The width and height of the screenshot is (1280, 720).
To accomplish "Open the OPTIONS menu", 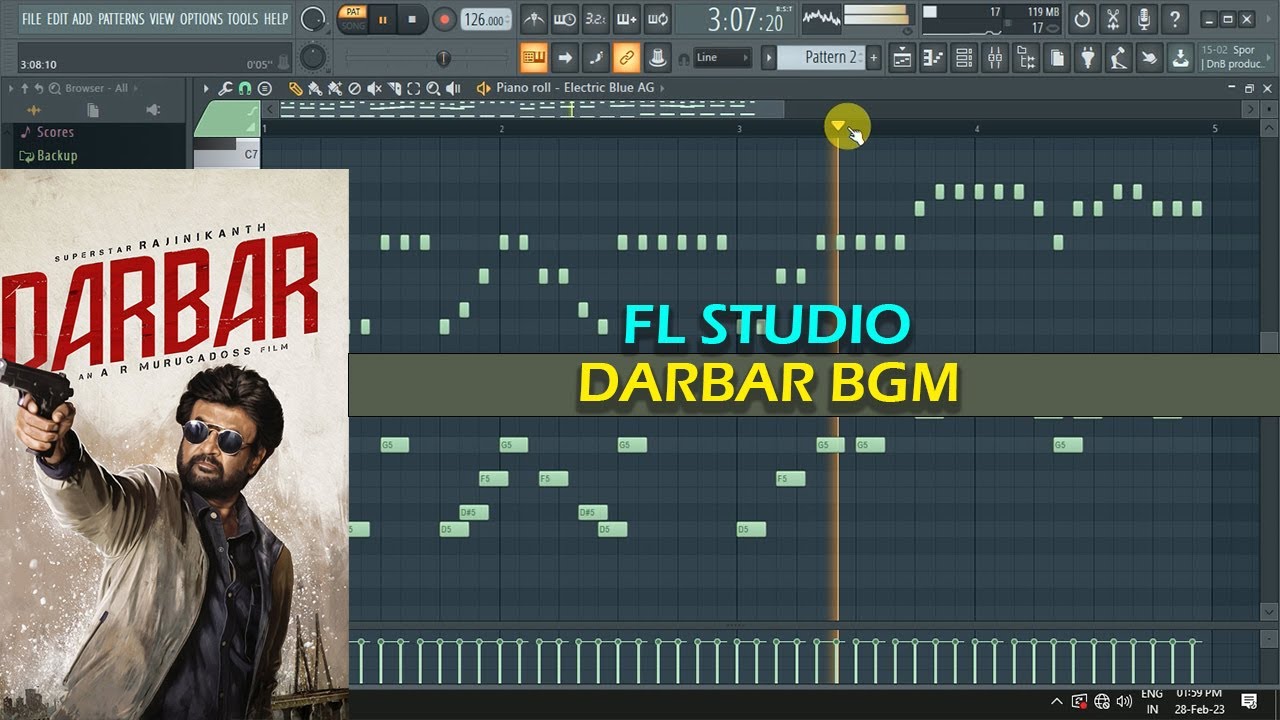I will point(201,19).
